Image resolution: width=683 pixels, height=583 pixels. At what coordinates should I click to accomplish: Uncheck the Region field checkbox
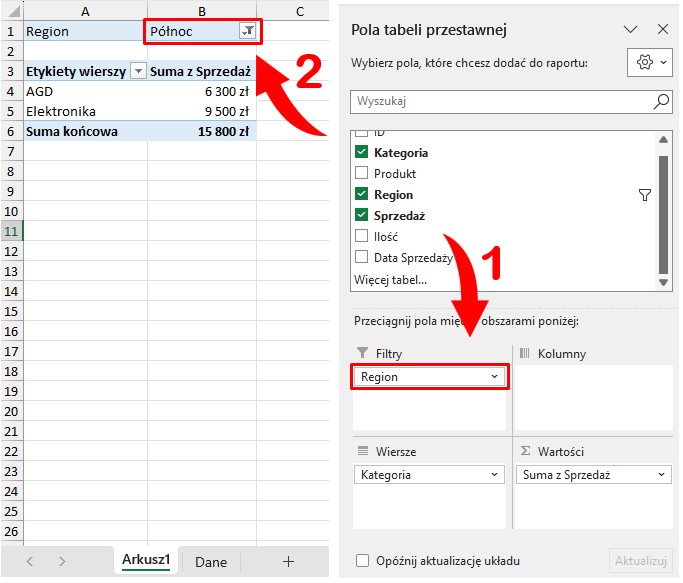(361, 193)
